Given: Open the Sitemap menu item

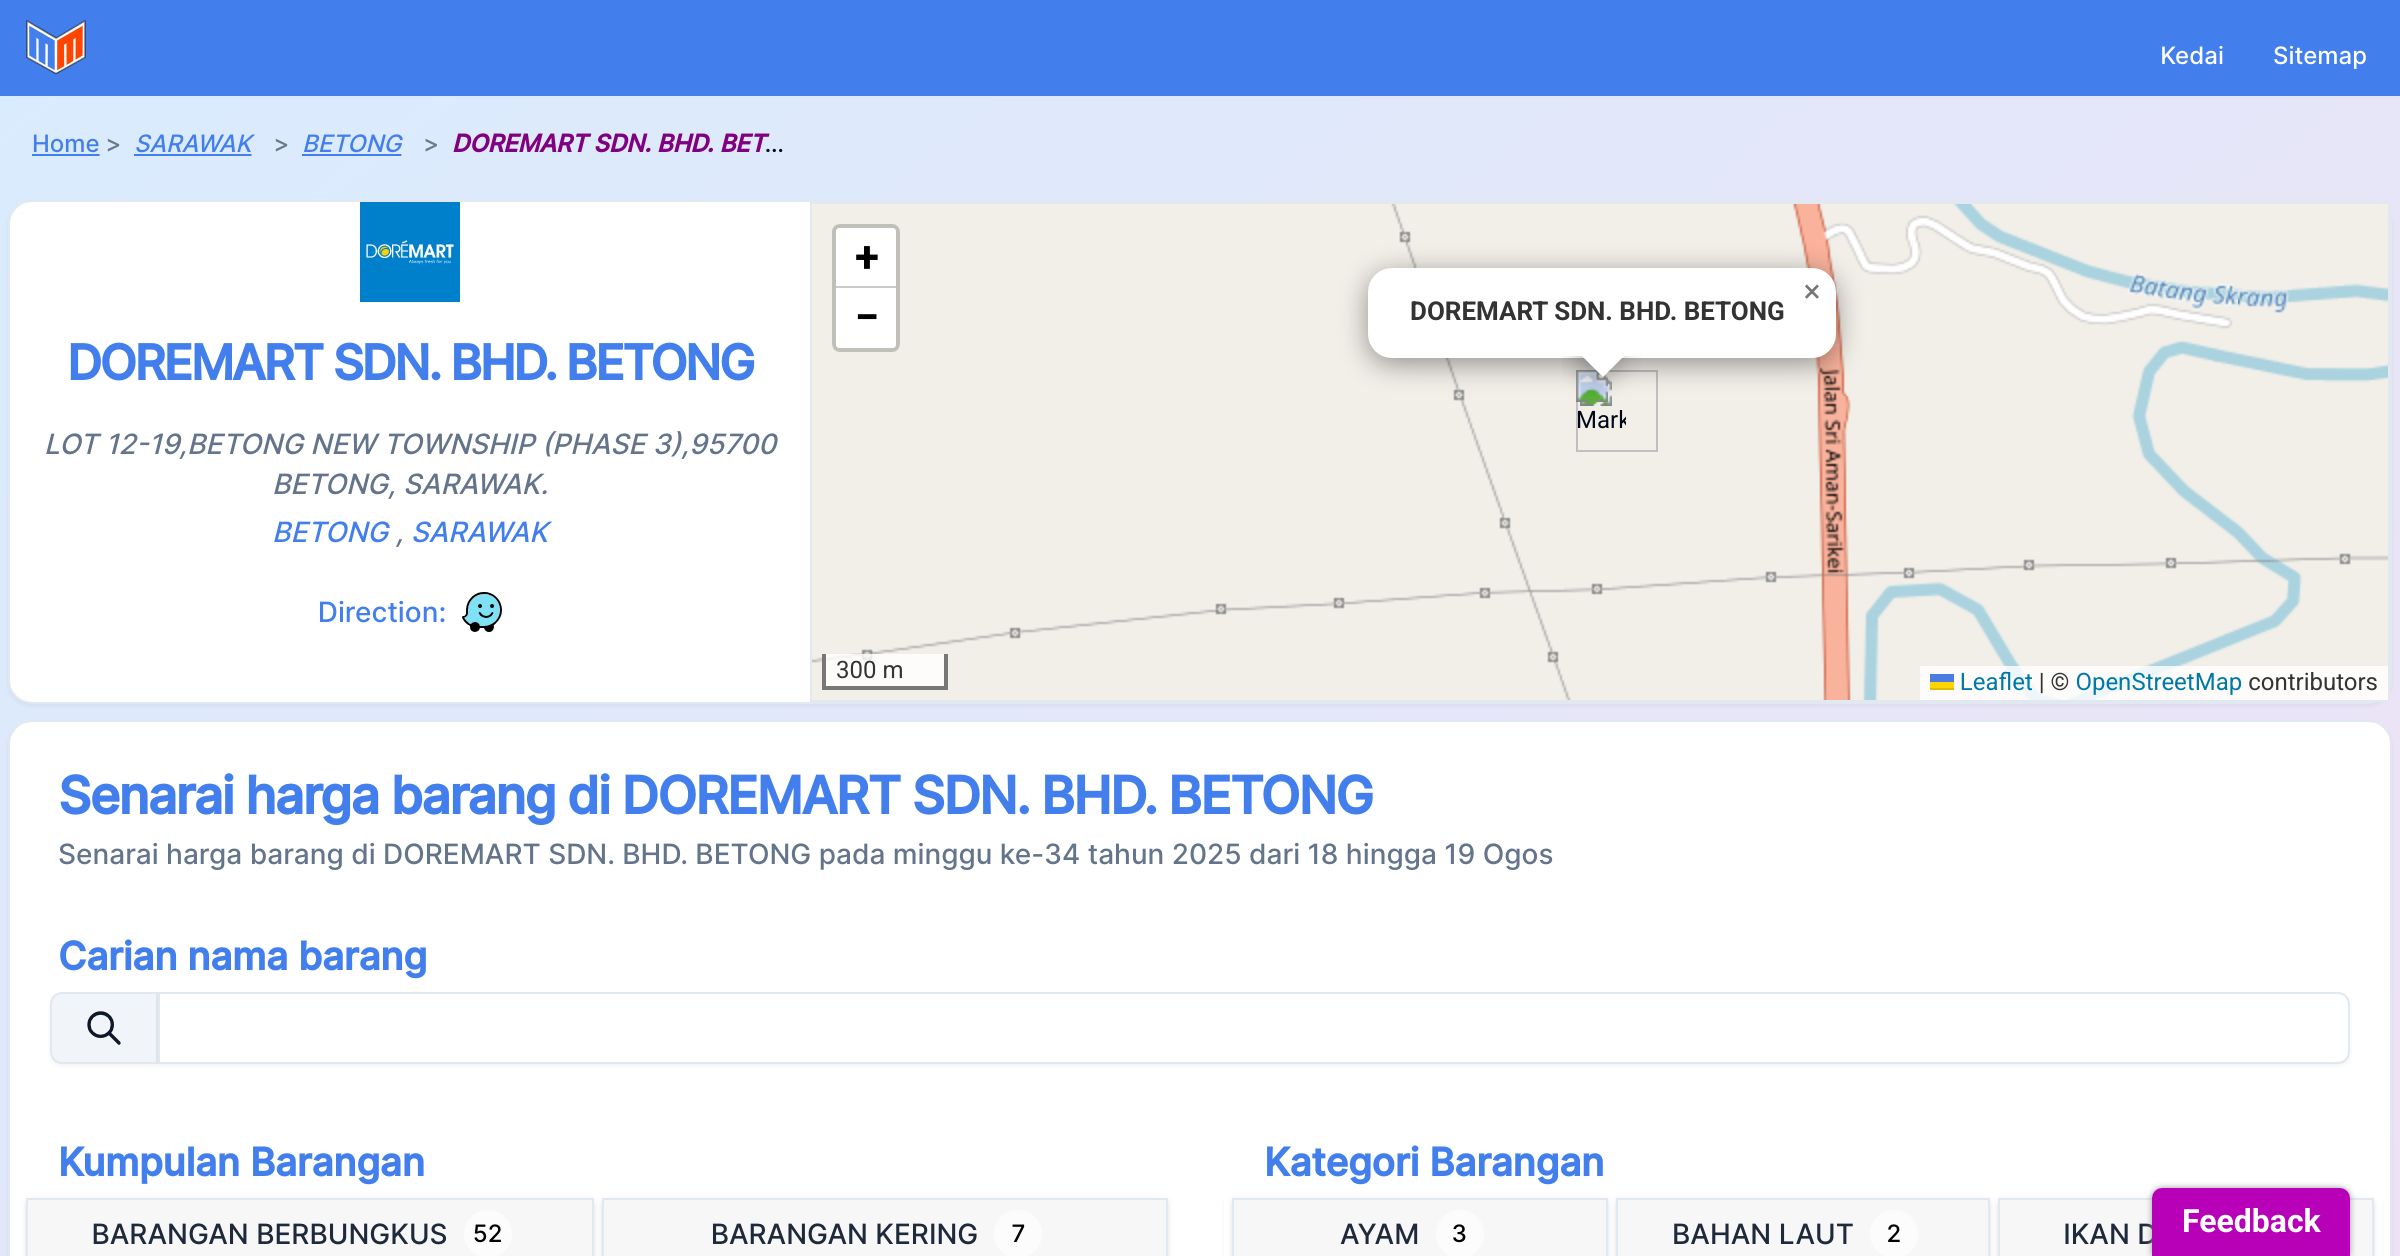Looking at the screenshot, I should point(2319,56).
